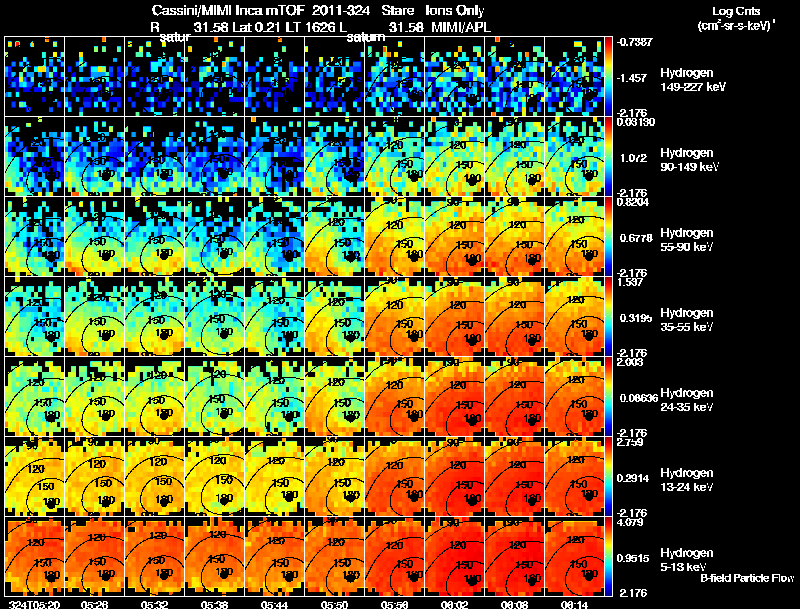Click the "05:56" time axis label
800x609 pixels.
click(x=395, y=604)
